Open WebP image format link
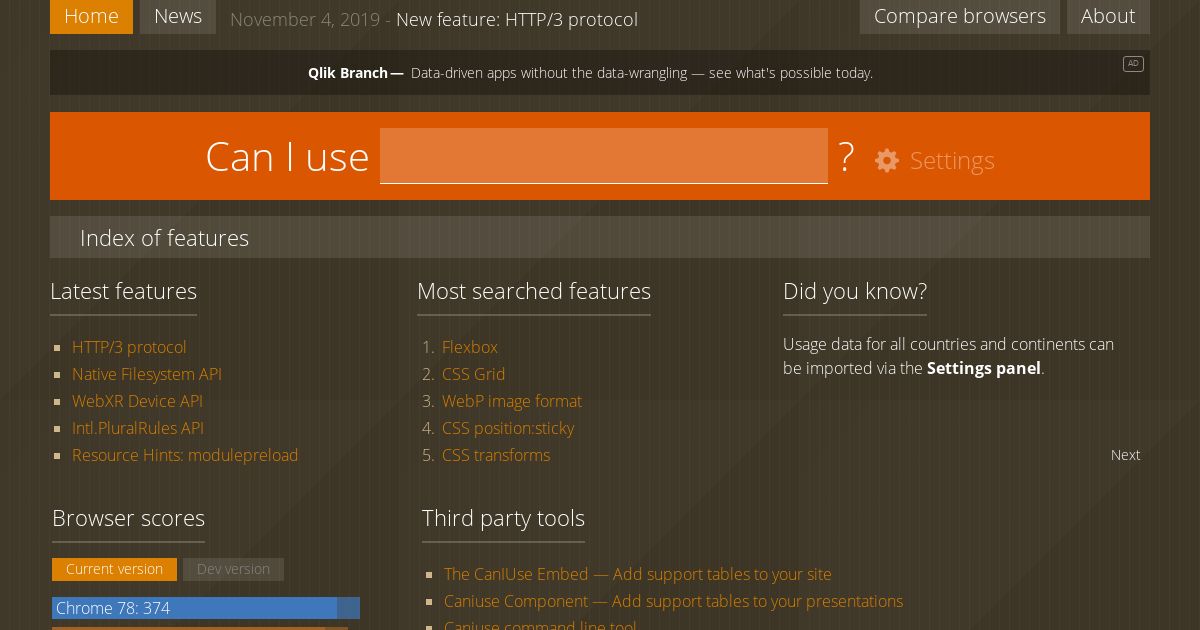 pyautogui.click(x=512, y=401)
